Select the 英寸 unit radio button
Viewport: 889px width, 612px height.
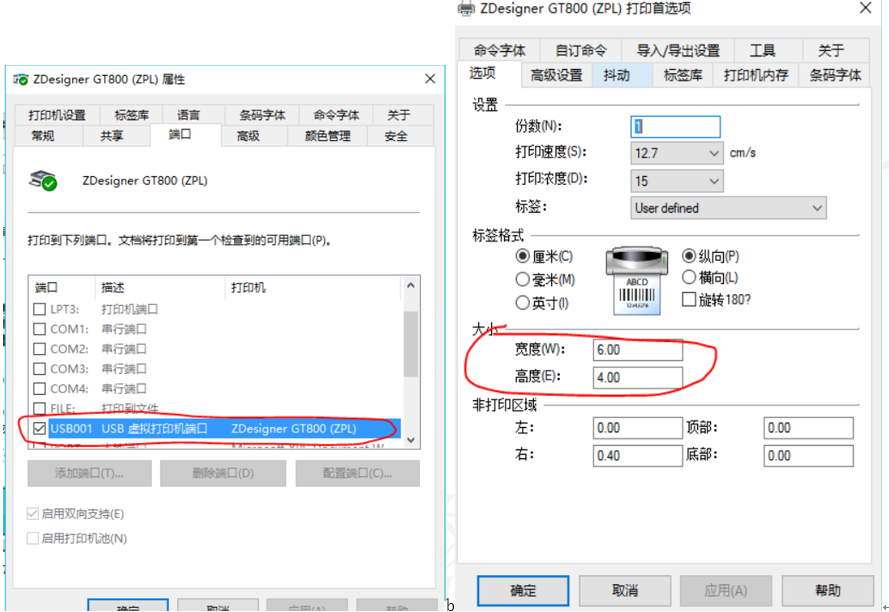pyautogui.click(x=522, y=303)
